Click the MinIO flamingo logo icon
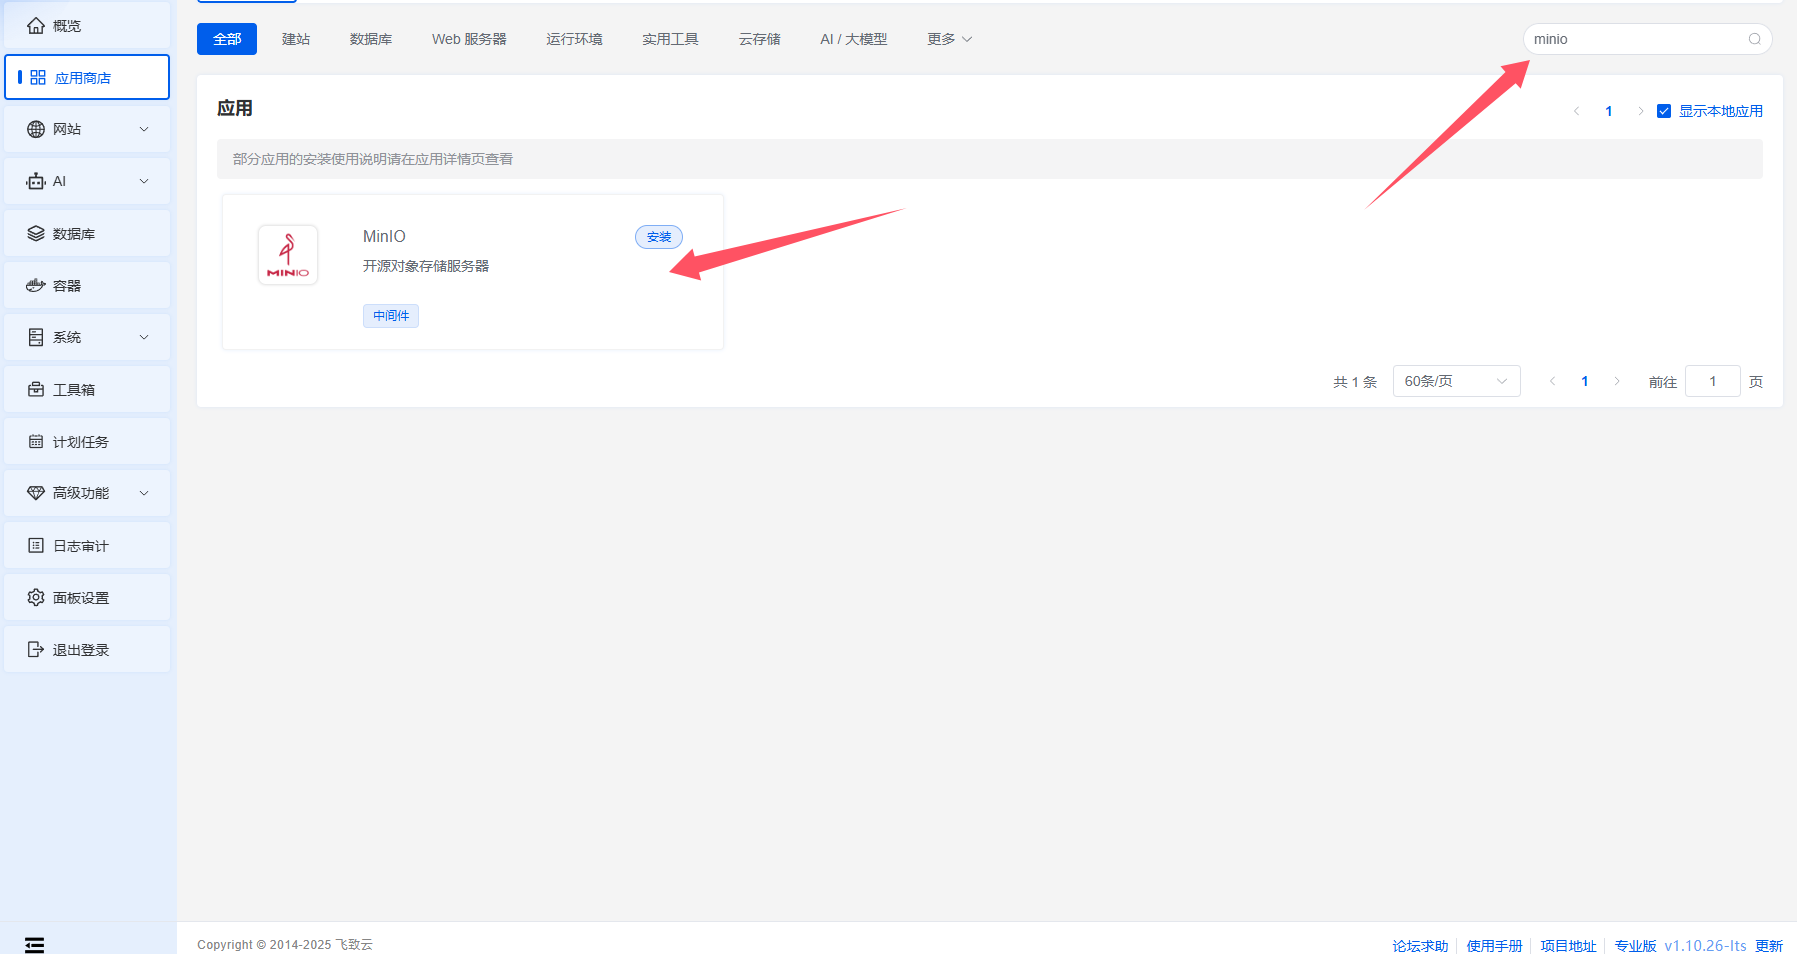This screenshot has height=954, width=1797. point(288,255)
